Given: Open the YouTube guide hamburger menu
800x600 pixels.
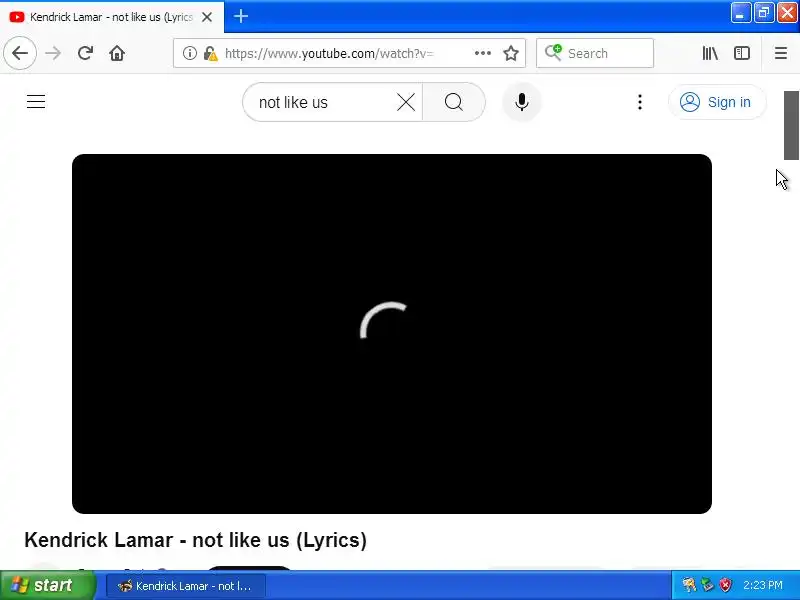Looking at the screenshot, I should click(x=36, y=102).
